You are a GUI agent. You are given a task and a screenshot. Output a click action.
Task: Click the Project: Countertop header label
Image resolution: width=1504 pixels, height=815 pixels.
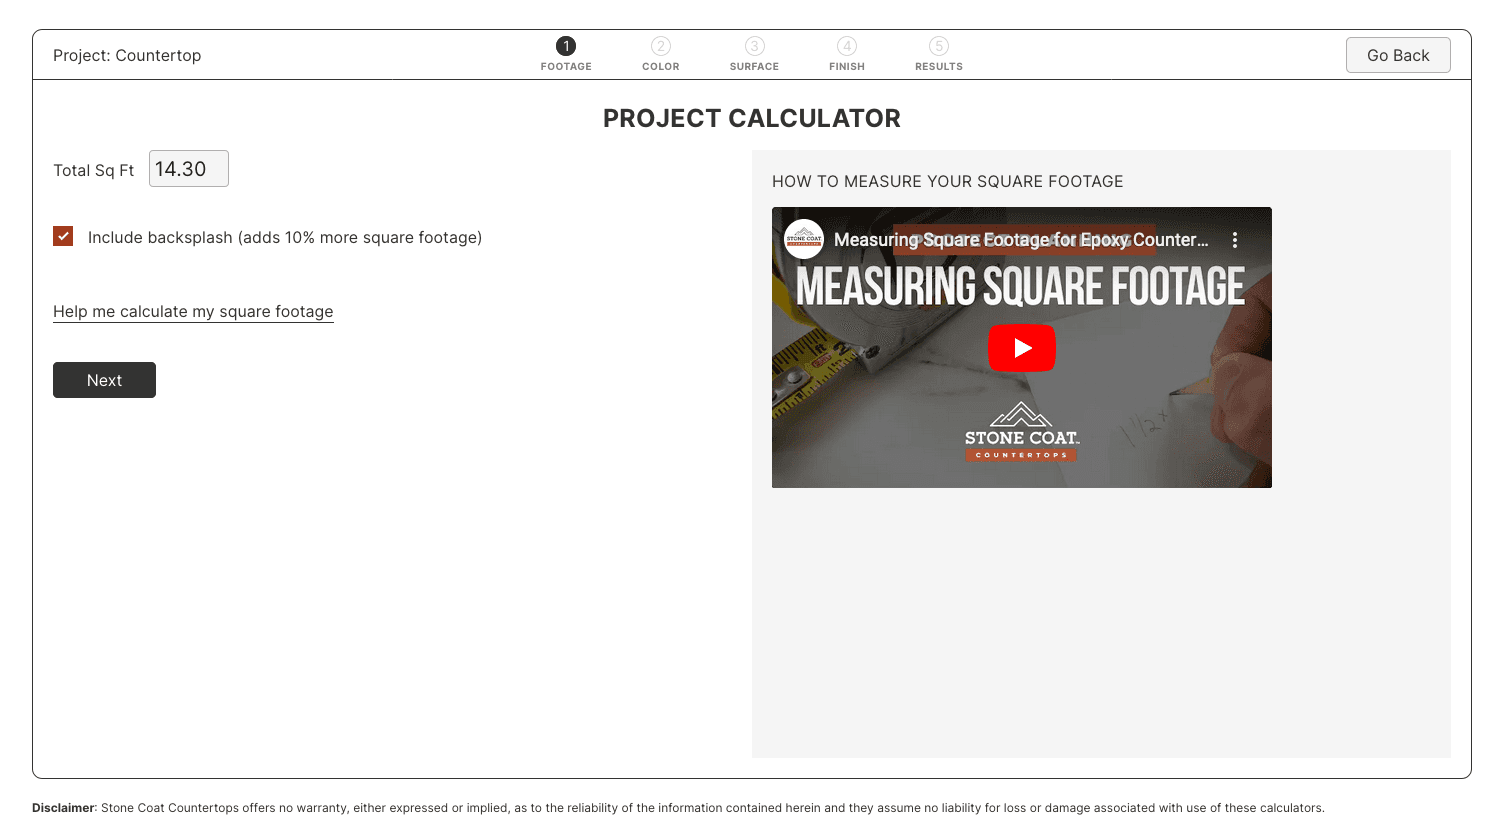tap(127, 55)
